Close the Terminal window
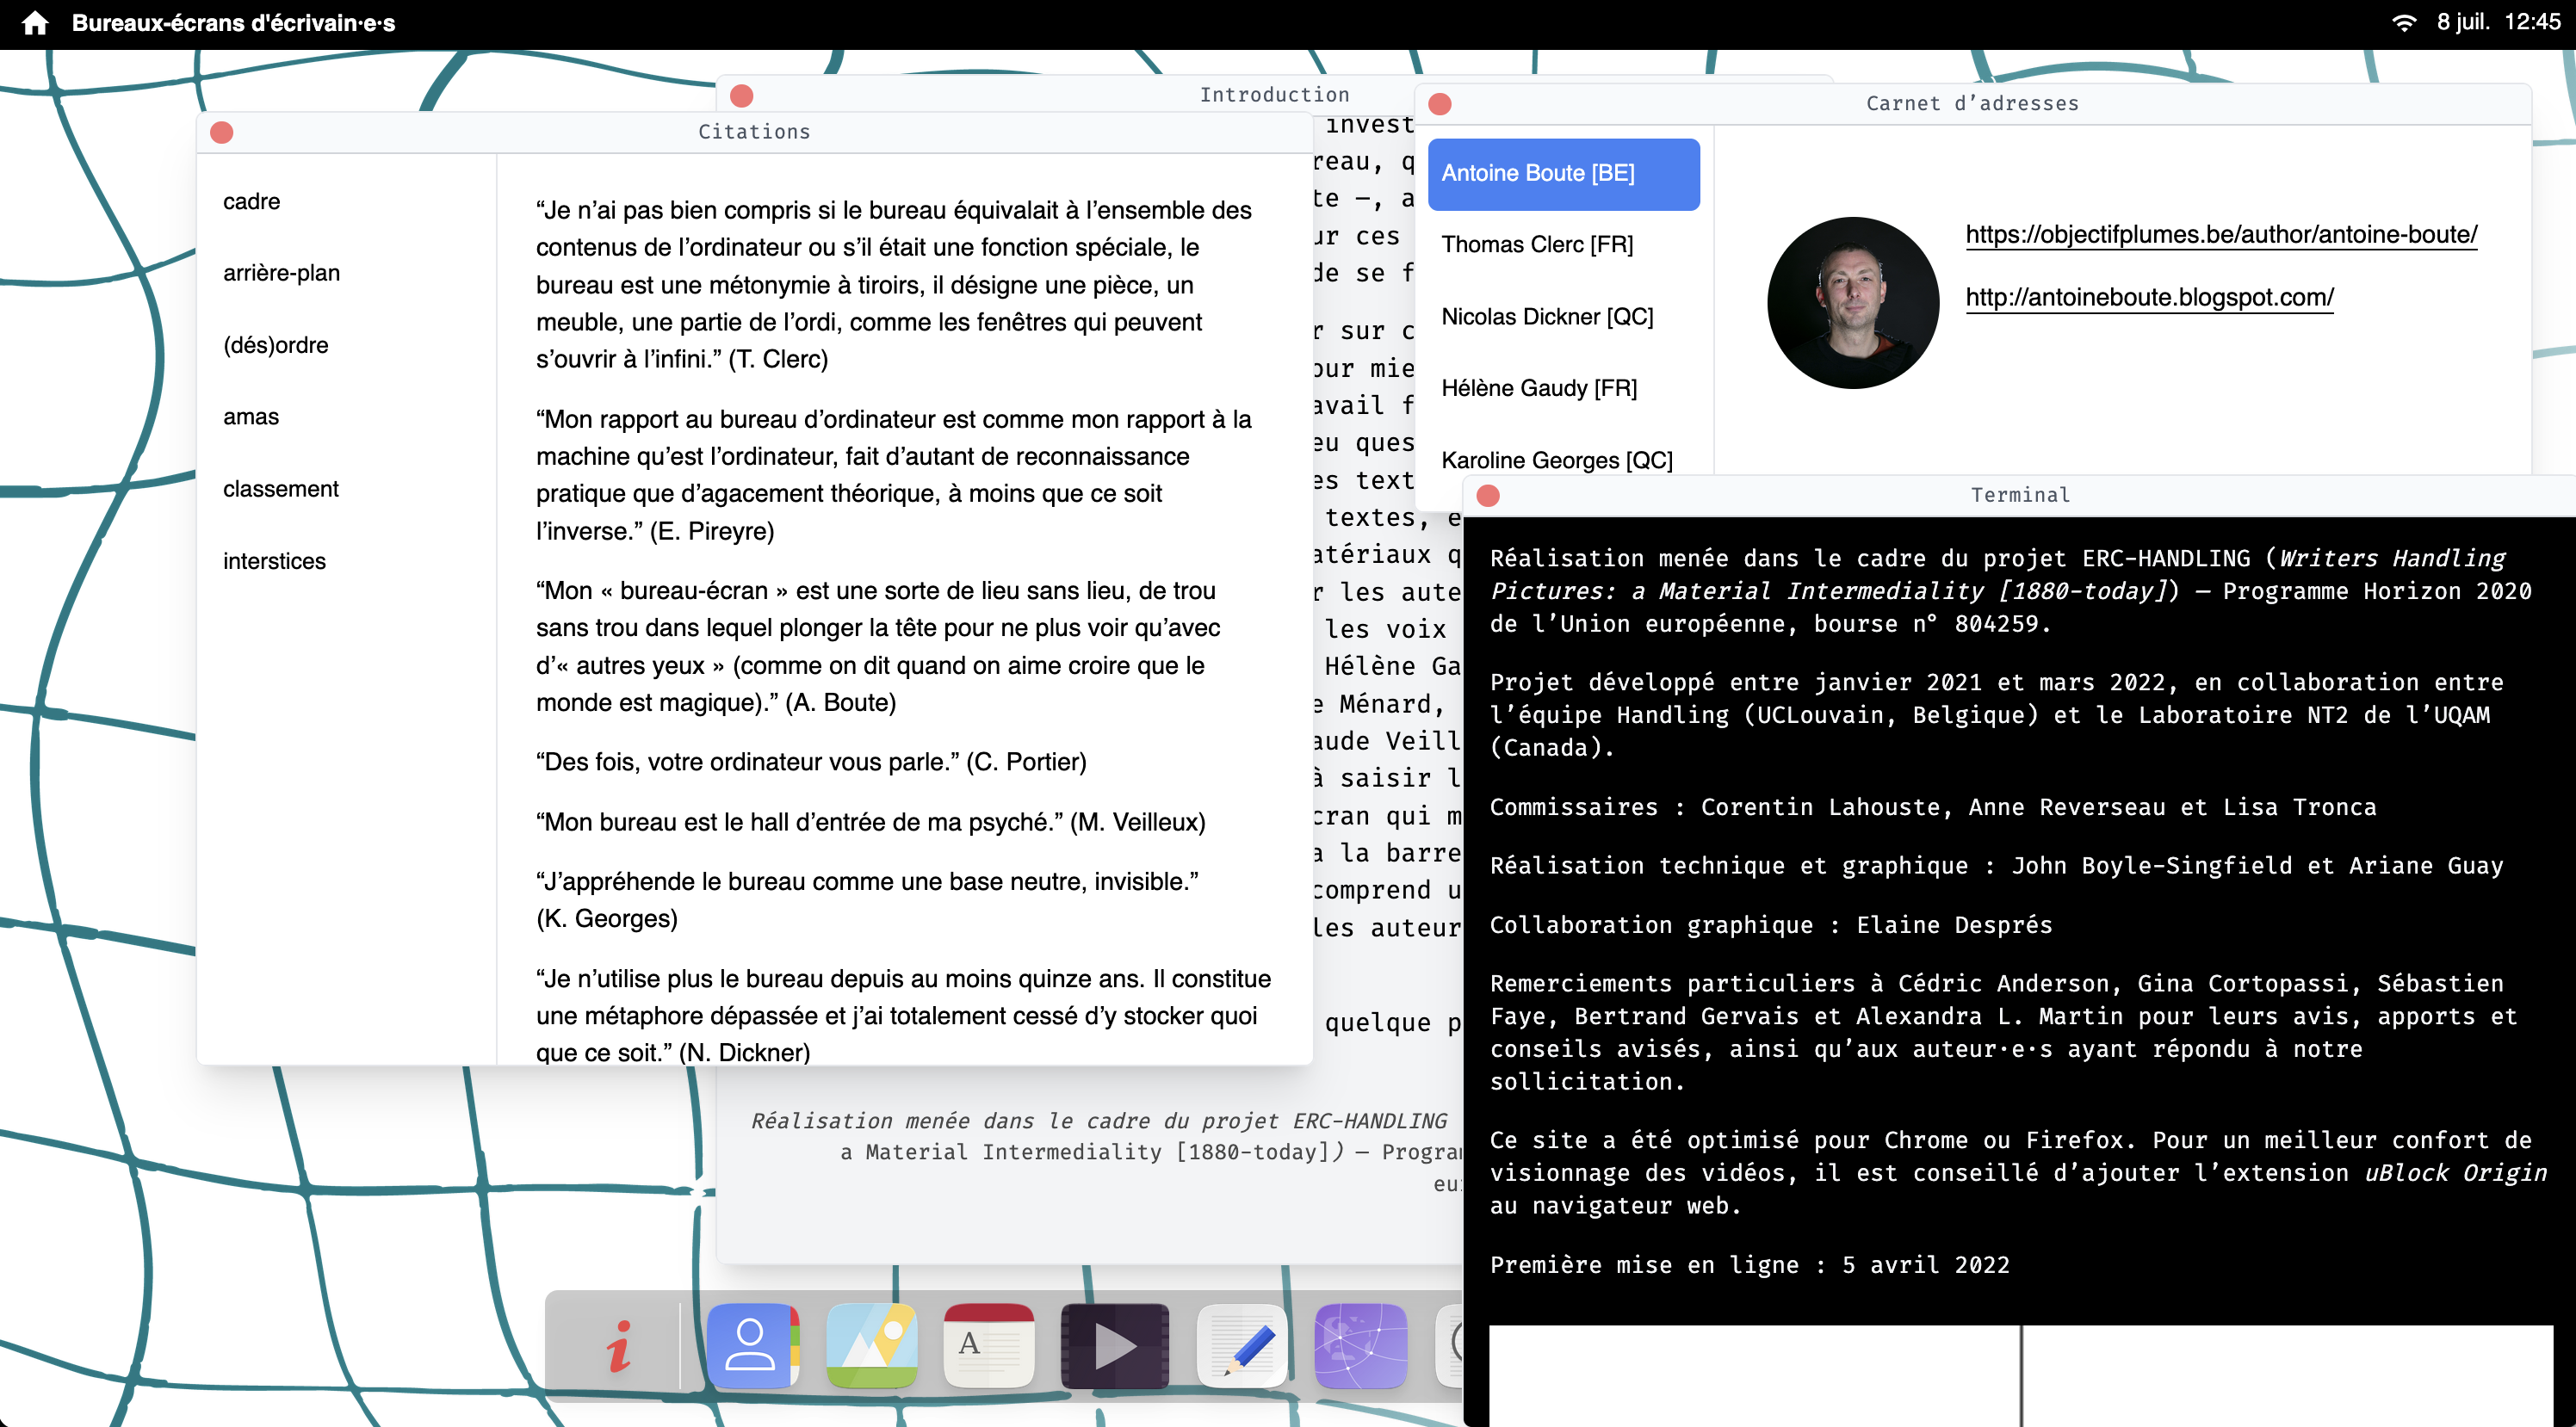The height and width of the screenshot is (1427, 2576). pos(1488,496)
